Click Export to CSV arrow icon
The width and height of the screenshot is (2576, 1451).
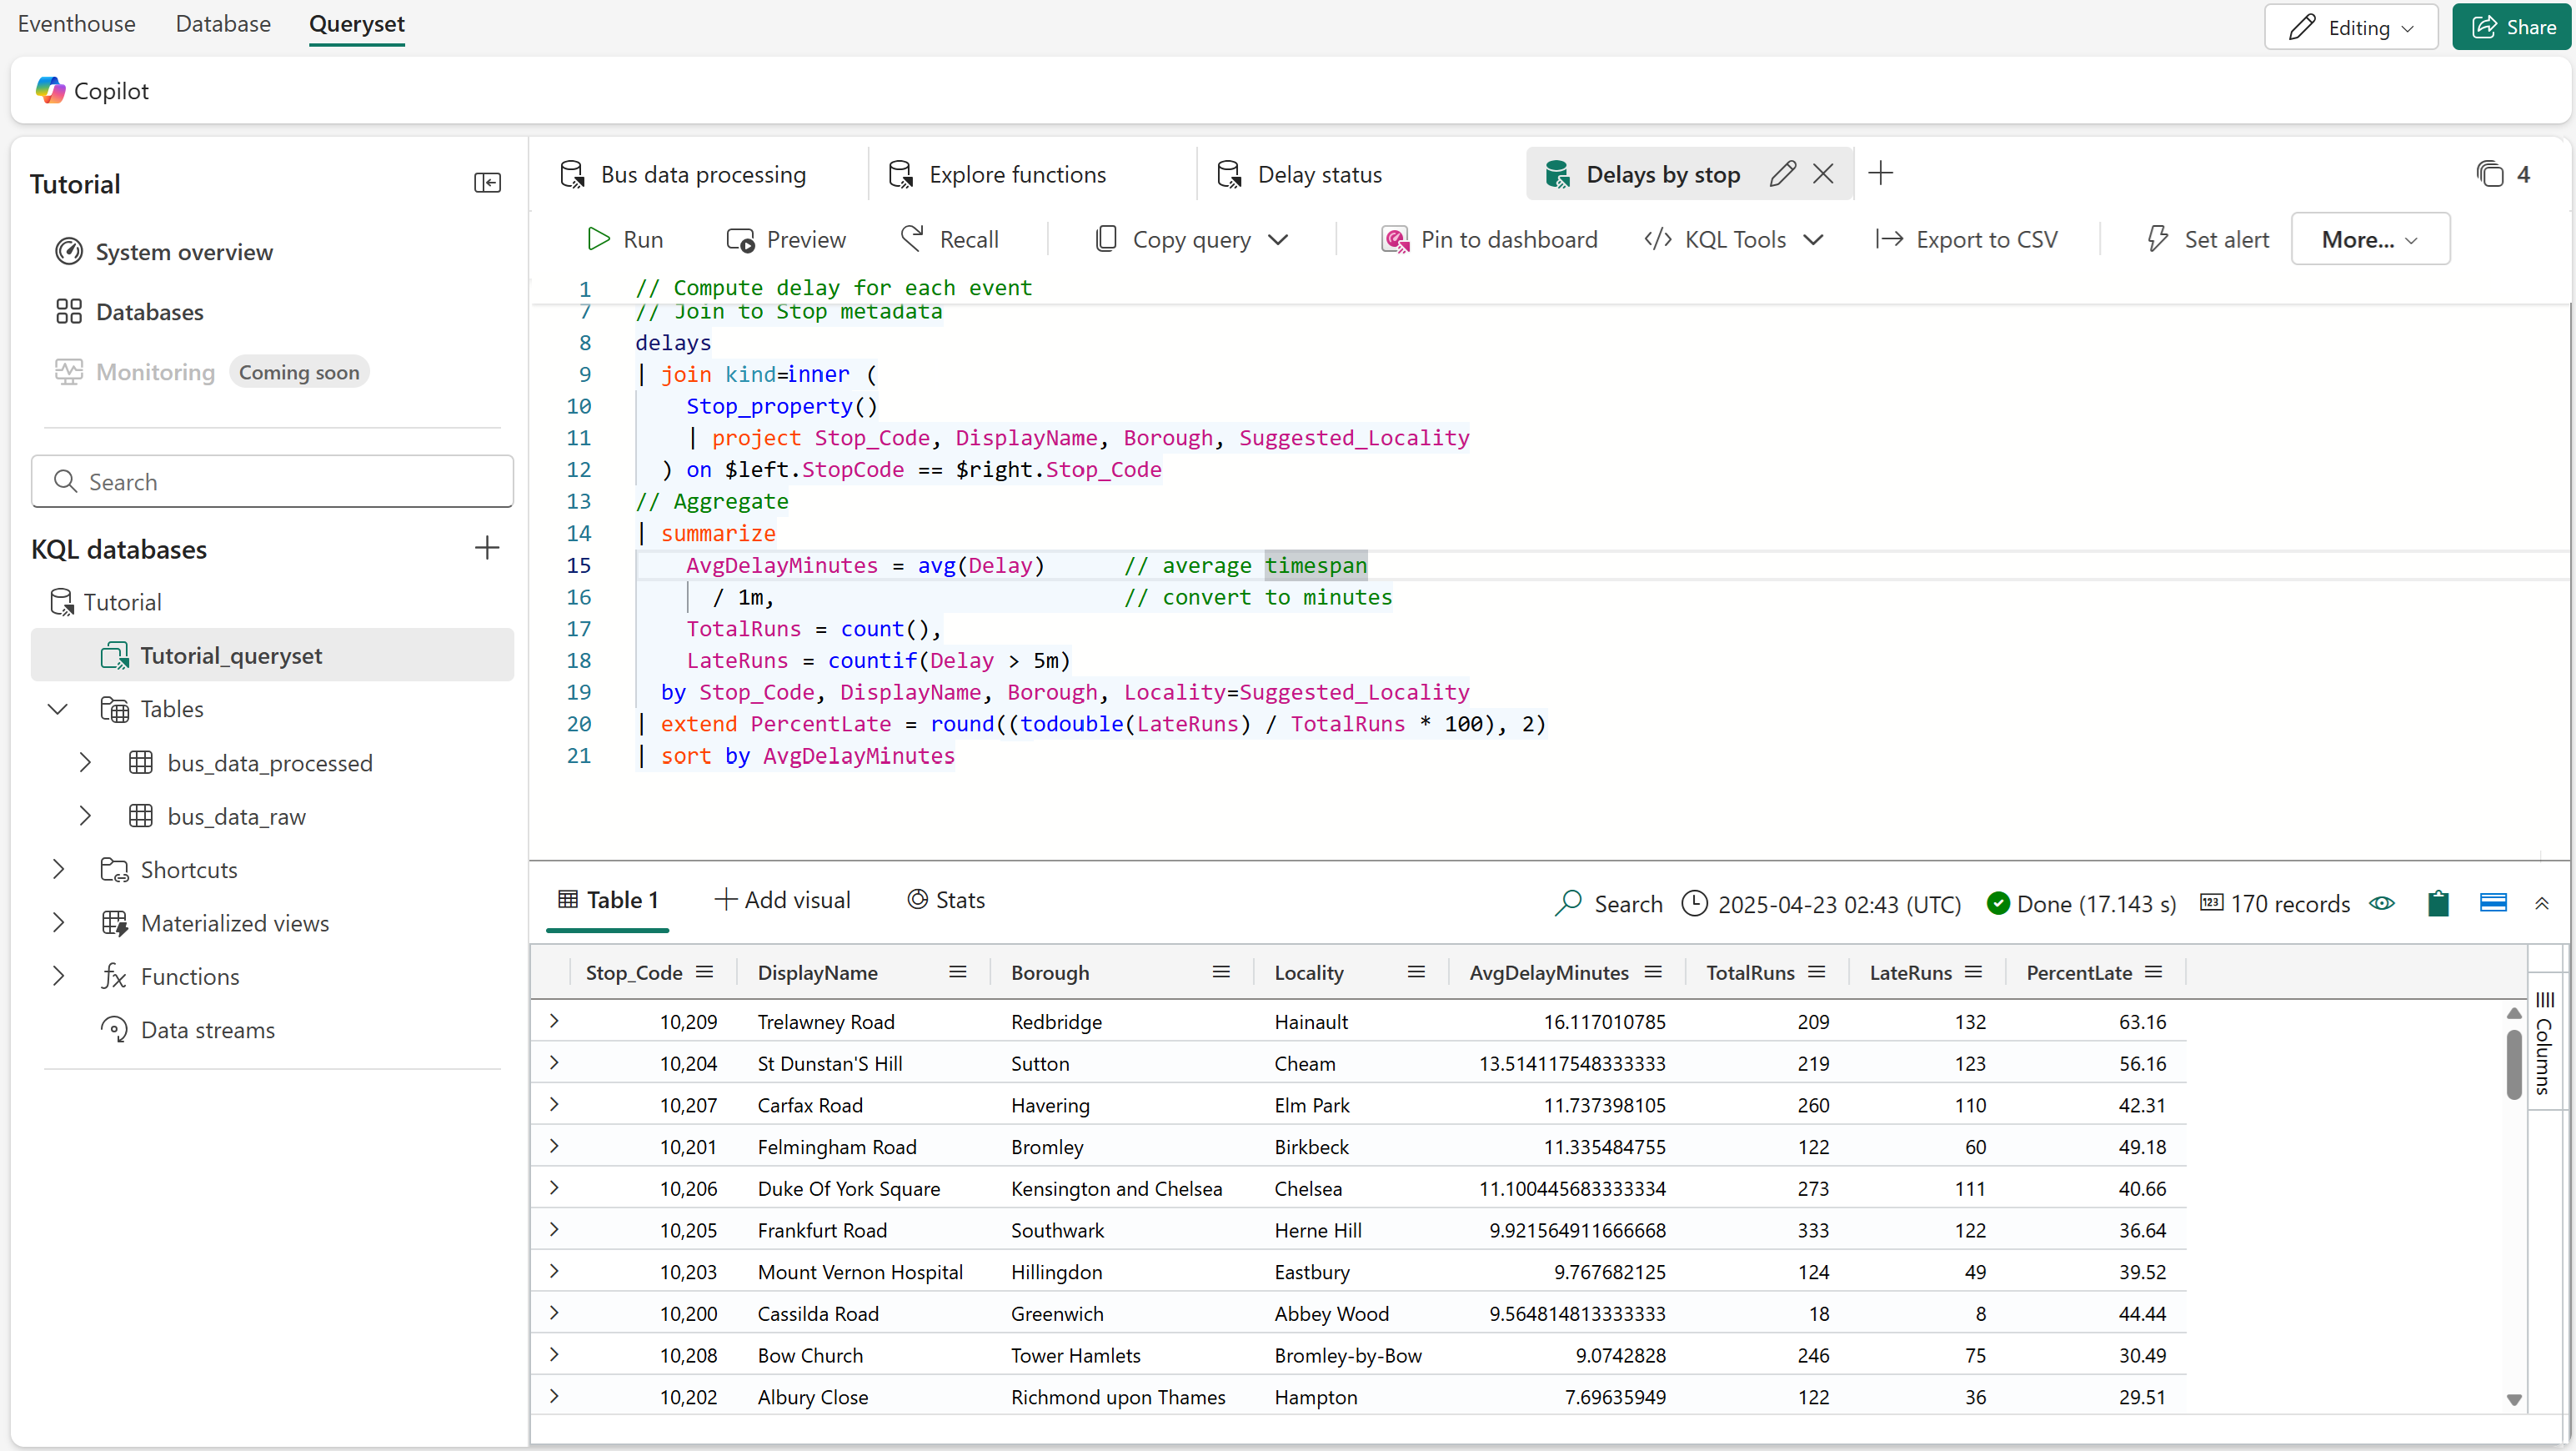click(1888, 239)
